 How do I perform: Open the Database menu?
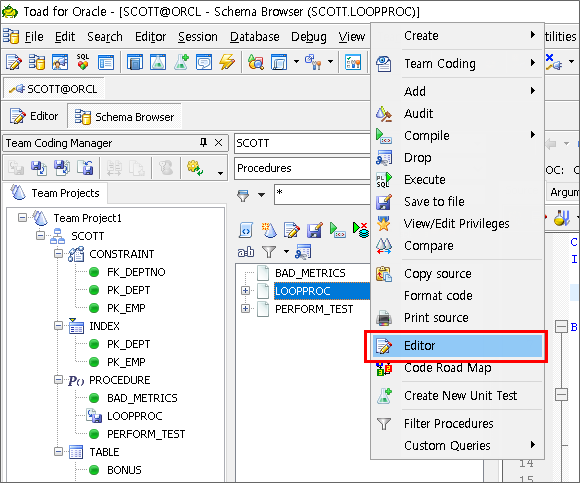pos(254,37)
